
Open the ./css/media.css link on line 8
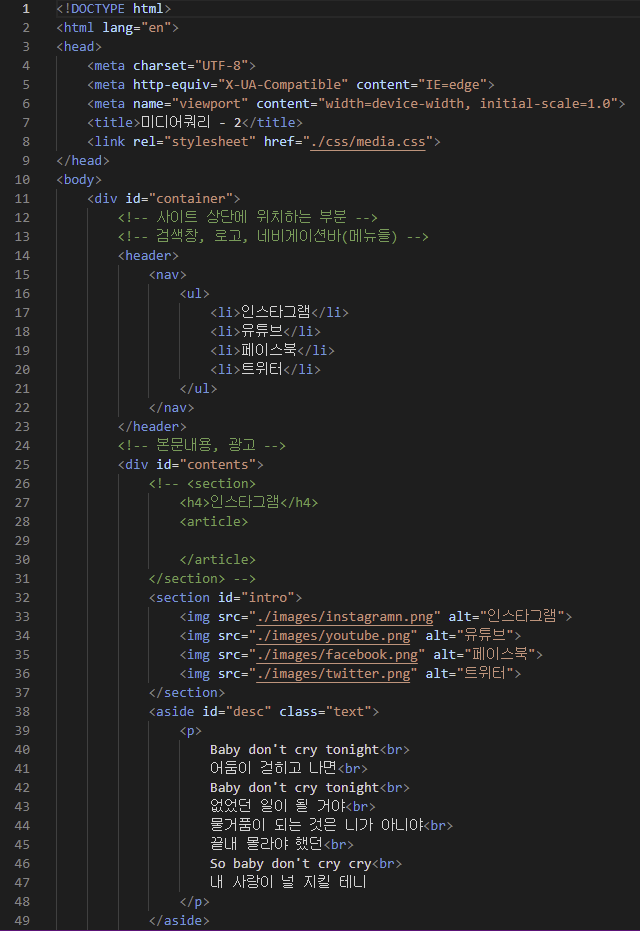pos(367,142)
